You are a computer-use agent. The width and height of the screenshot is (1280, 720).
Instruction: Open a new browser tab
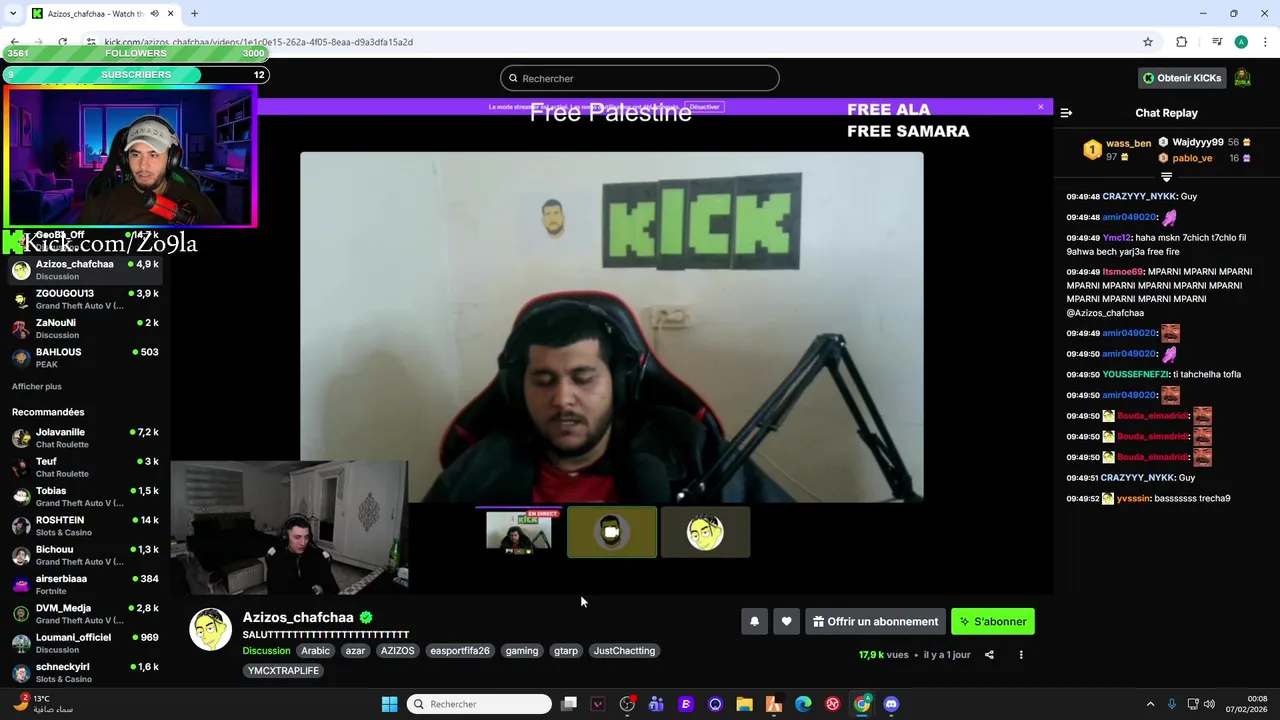coord(194,13)
